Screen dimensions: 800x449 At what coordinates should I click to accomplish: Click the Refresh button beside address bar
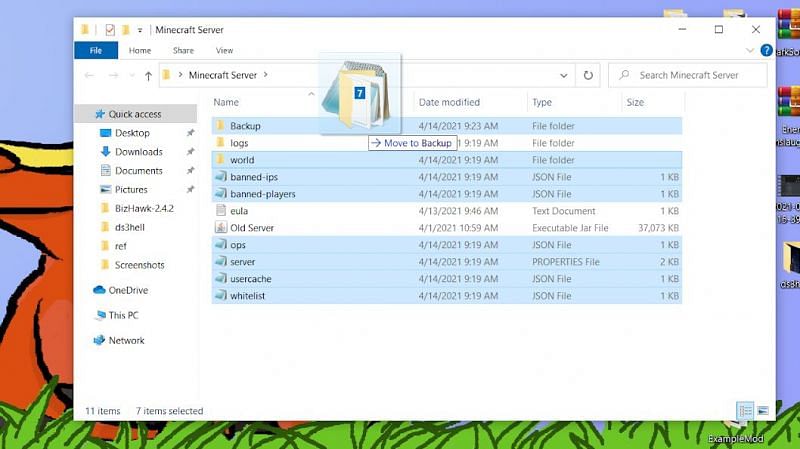click(x=588, y=75)
